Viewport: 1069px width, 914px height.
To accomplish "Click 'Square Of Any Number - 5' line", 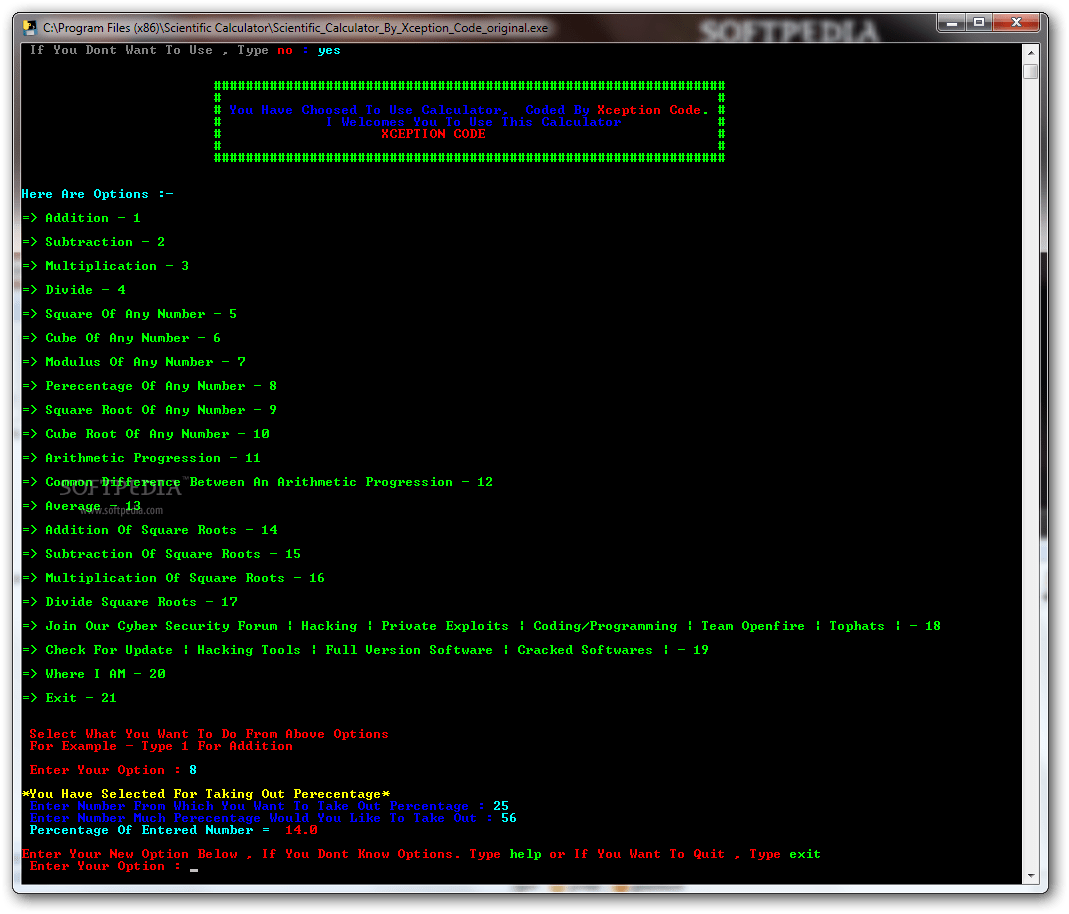I will tap(130, 314).
